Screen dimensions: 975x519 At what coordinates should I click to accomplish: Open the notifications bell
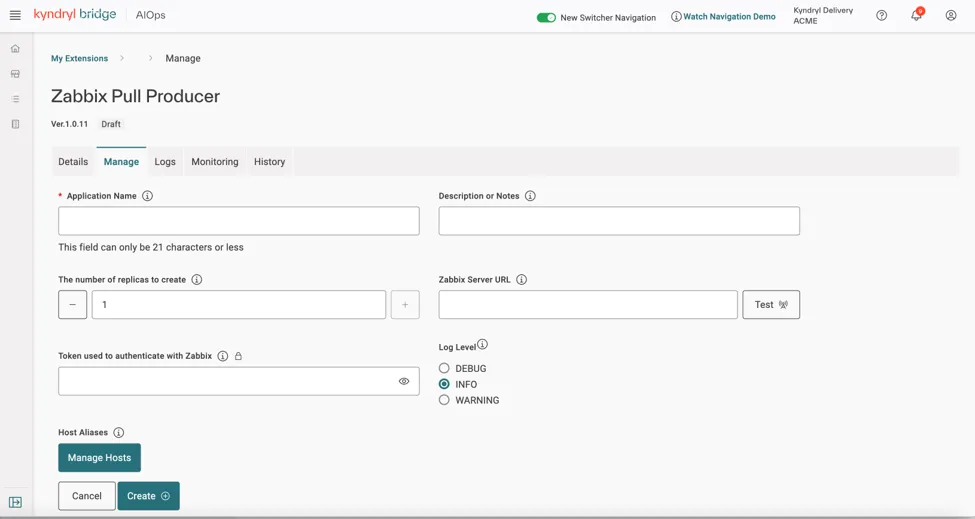pos(917,16)
